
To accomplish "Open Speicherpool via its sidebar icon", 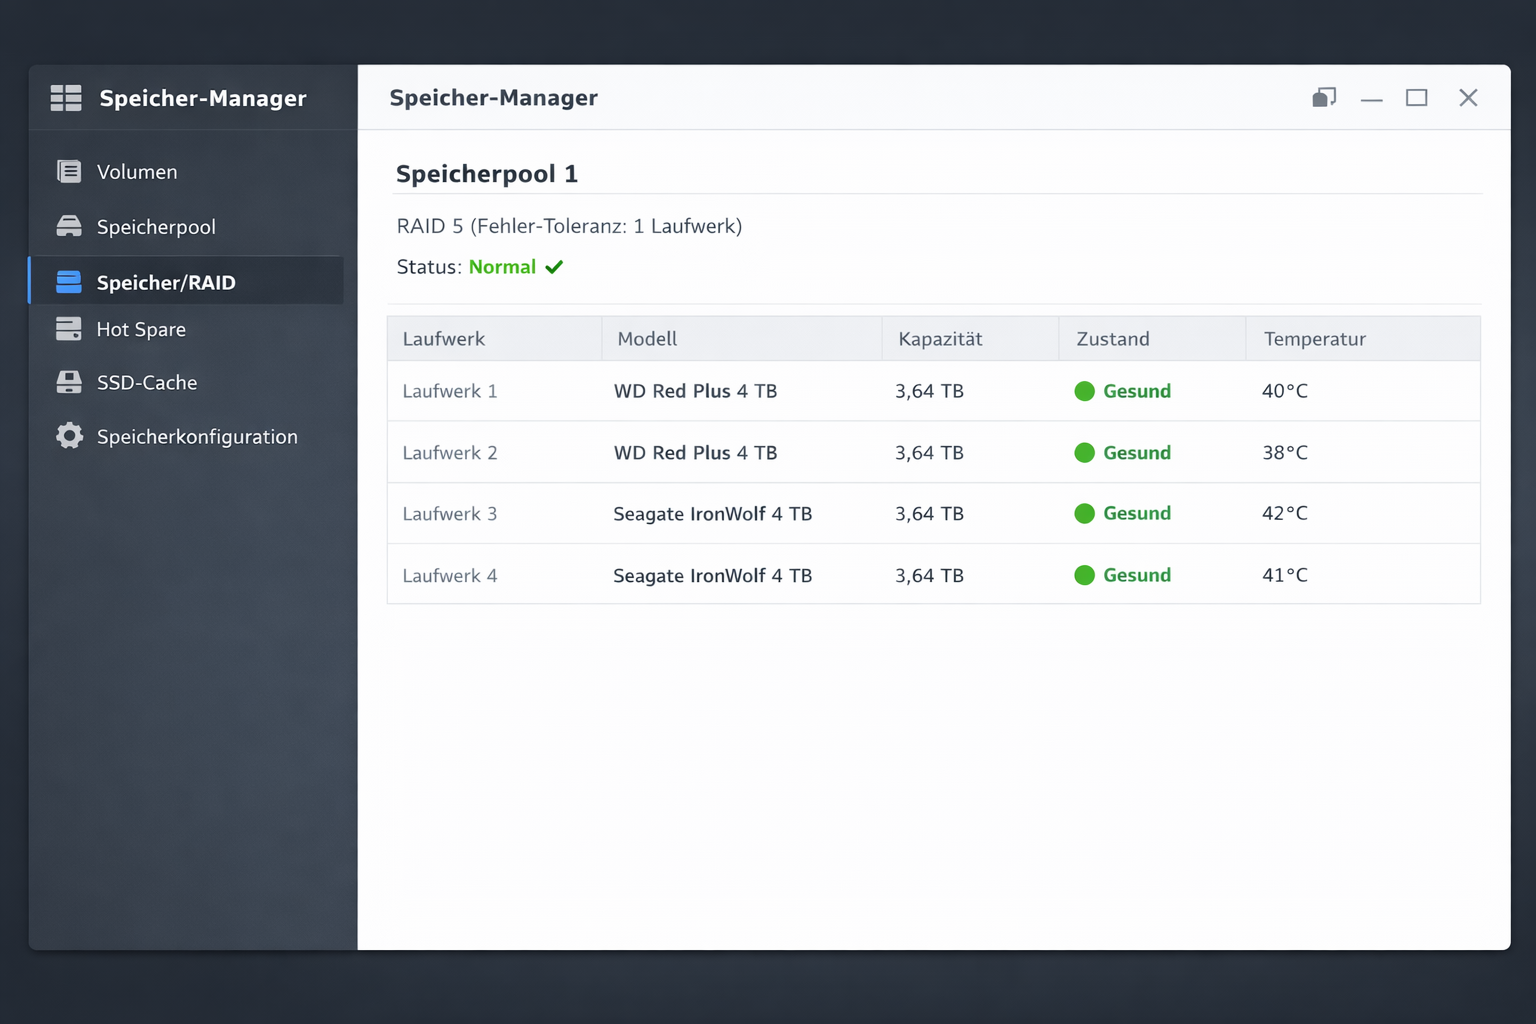I will pyautogui.click(x=68, y=226).
